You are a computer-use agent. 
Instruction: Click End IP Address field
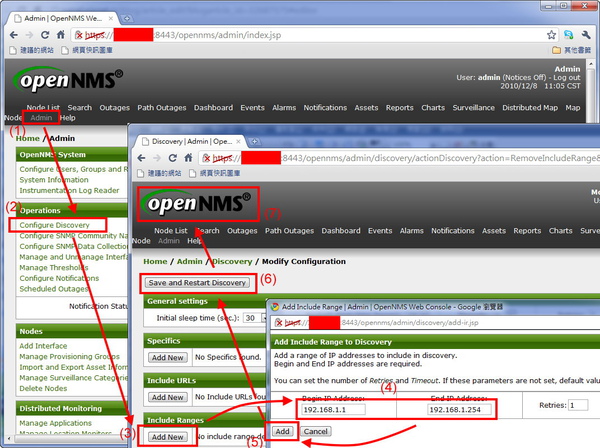click(459, 410)
